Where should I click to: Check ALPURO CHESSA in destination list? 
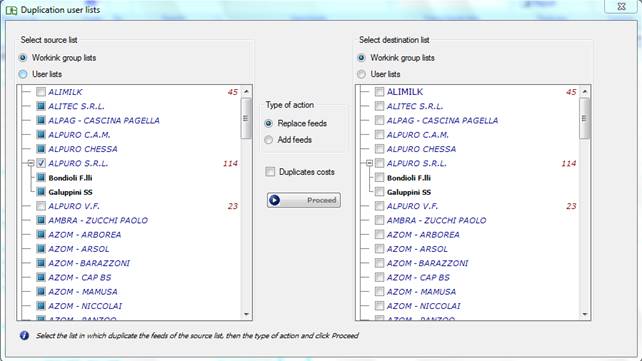[379, 149]
